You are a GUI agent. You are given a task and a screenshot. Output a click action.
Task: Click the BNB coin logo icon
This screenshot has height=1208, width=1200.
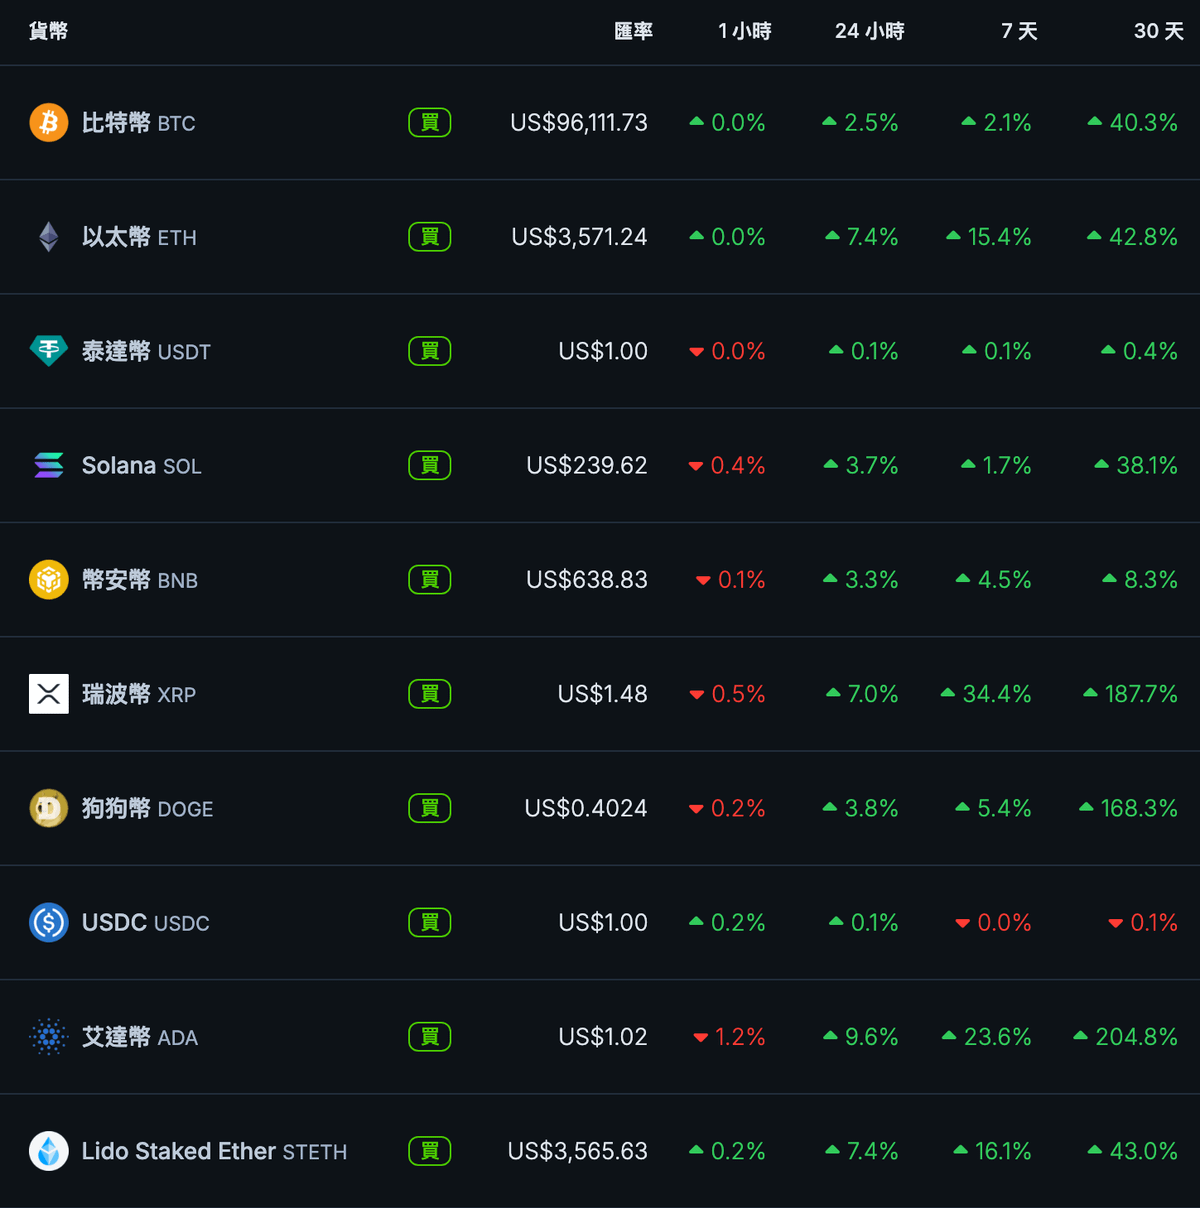tap(49, 580)
